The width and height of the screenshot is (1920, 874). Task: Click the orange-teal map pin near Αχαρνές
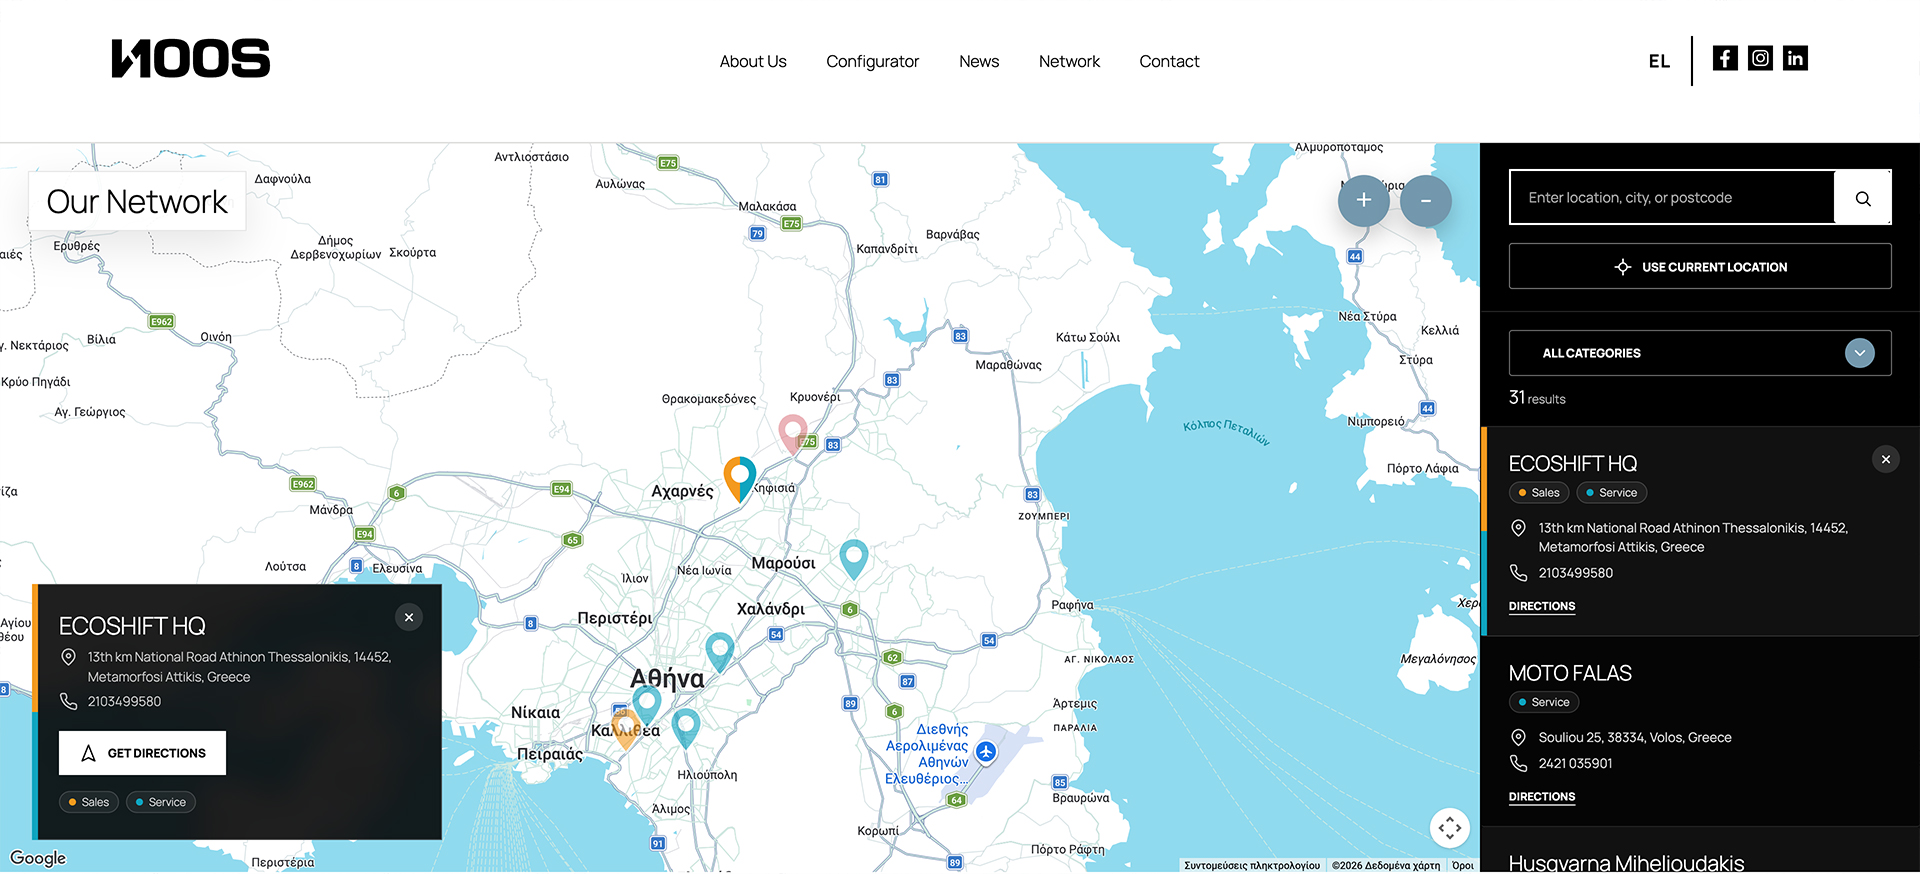pos(739,478)
